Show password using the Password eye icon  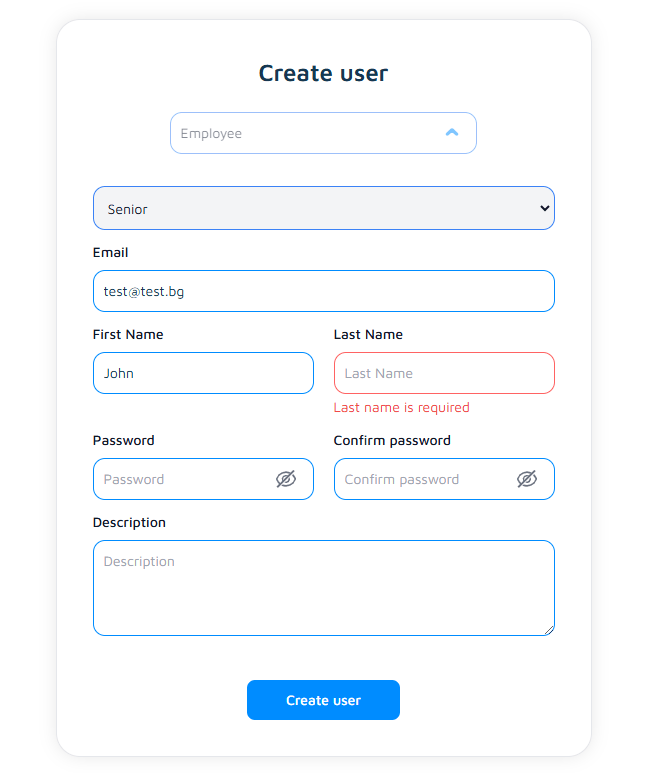click(x=286, y=479)
